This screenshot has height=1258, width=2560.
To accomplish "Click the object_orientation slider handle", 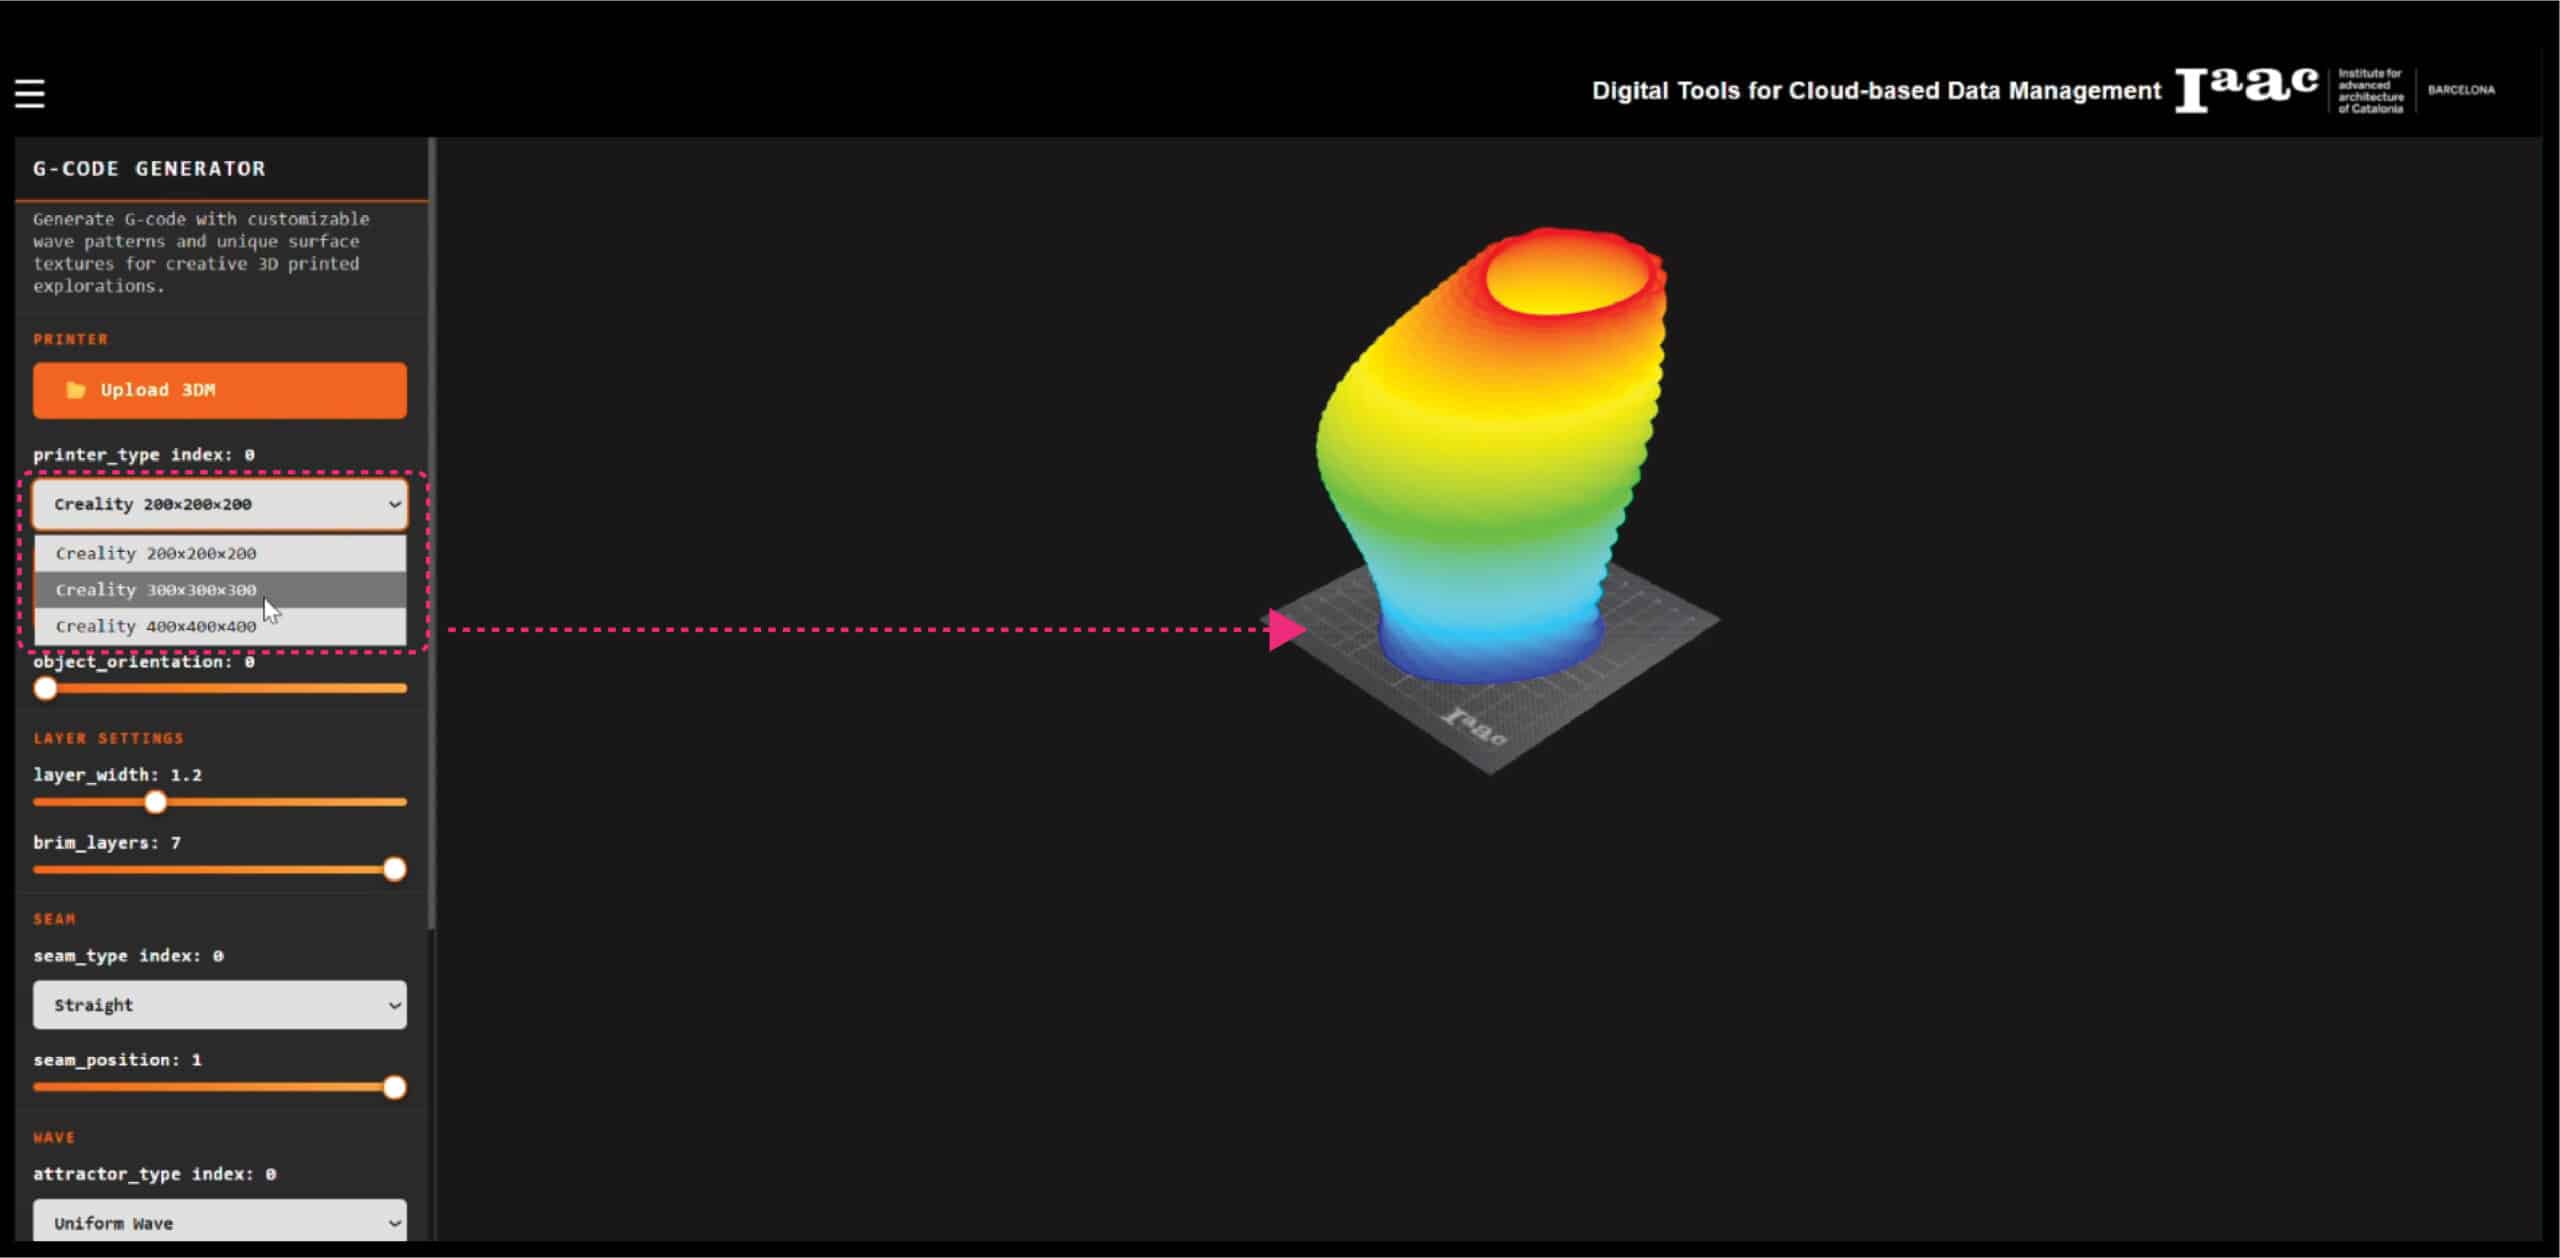I will 45,688.
